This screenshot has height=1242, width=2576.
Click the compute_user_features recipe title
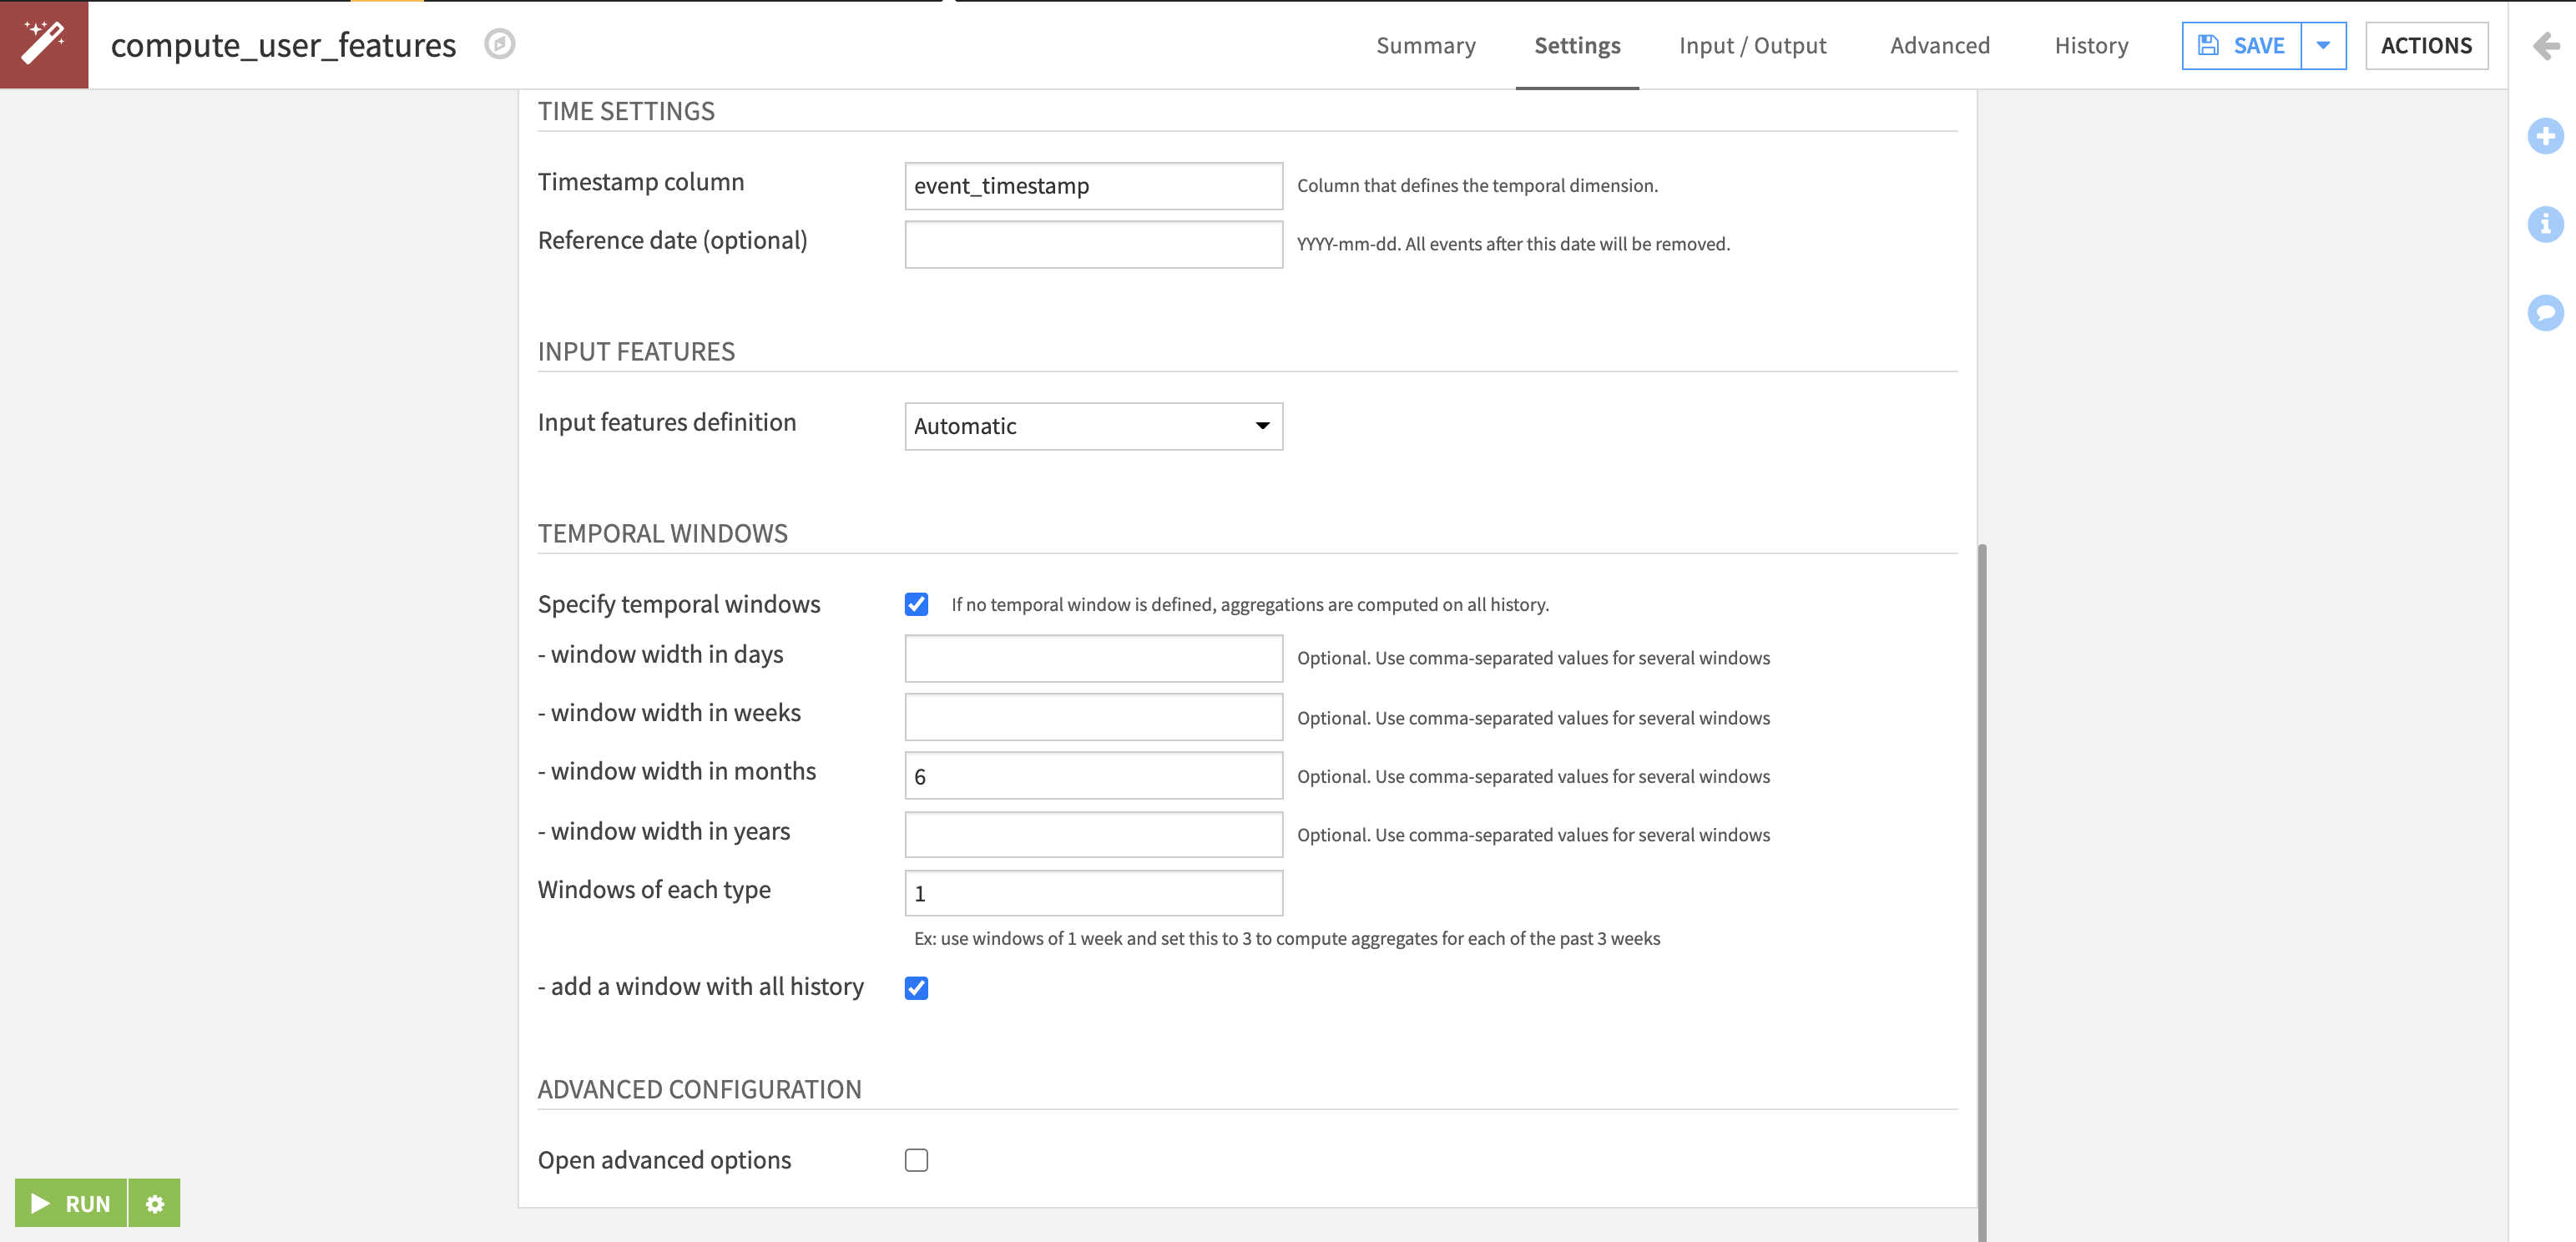pyautogui.click(x=283, y=45)
